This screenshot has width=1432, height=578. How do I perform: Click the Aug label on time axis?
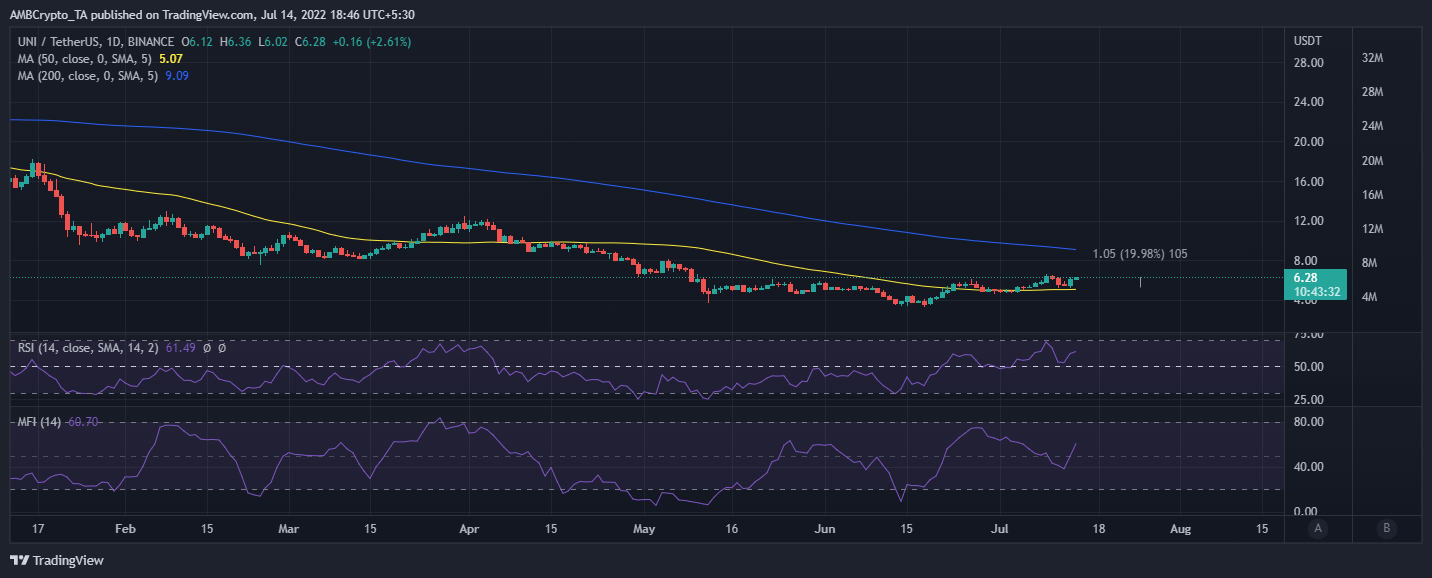tap(1181, 528)
